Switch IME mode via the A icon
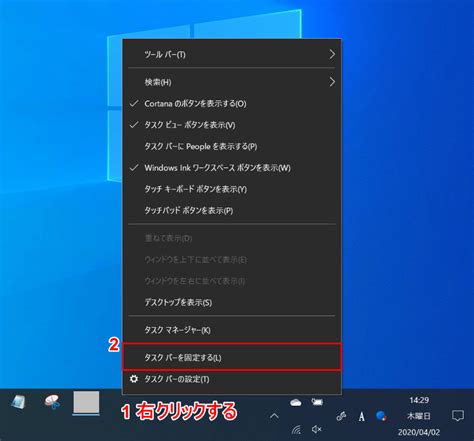This screenshot has height=441, width=474. coord(362,416)
